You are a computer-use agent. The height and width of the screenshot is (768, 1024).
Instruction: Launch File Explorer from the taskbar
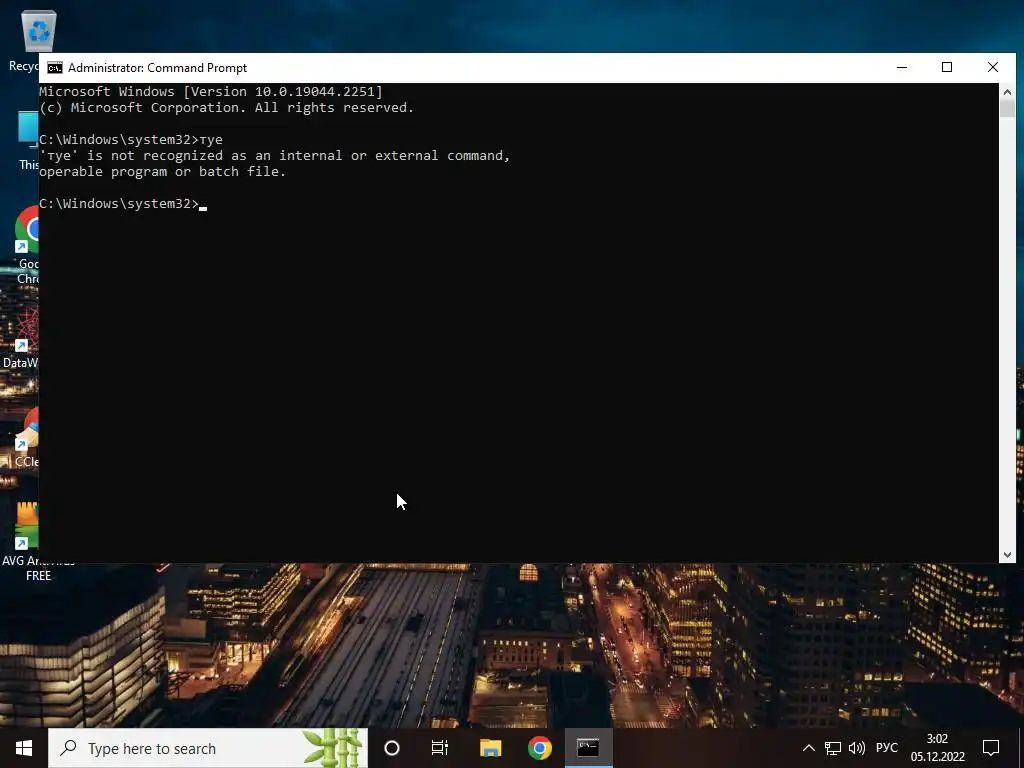click(x=490, y=748)
